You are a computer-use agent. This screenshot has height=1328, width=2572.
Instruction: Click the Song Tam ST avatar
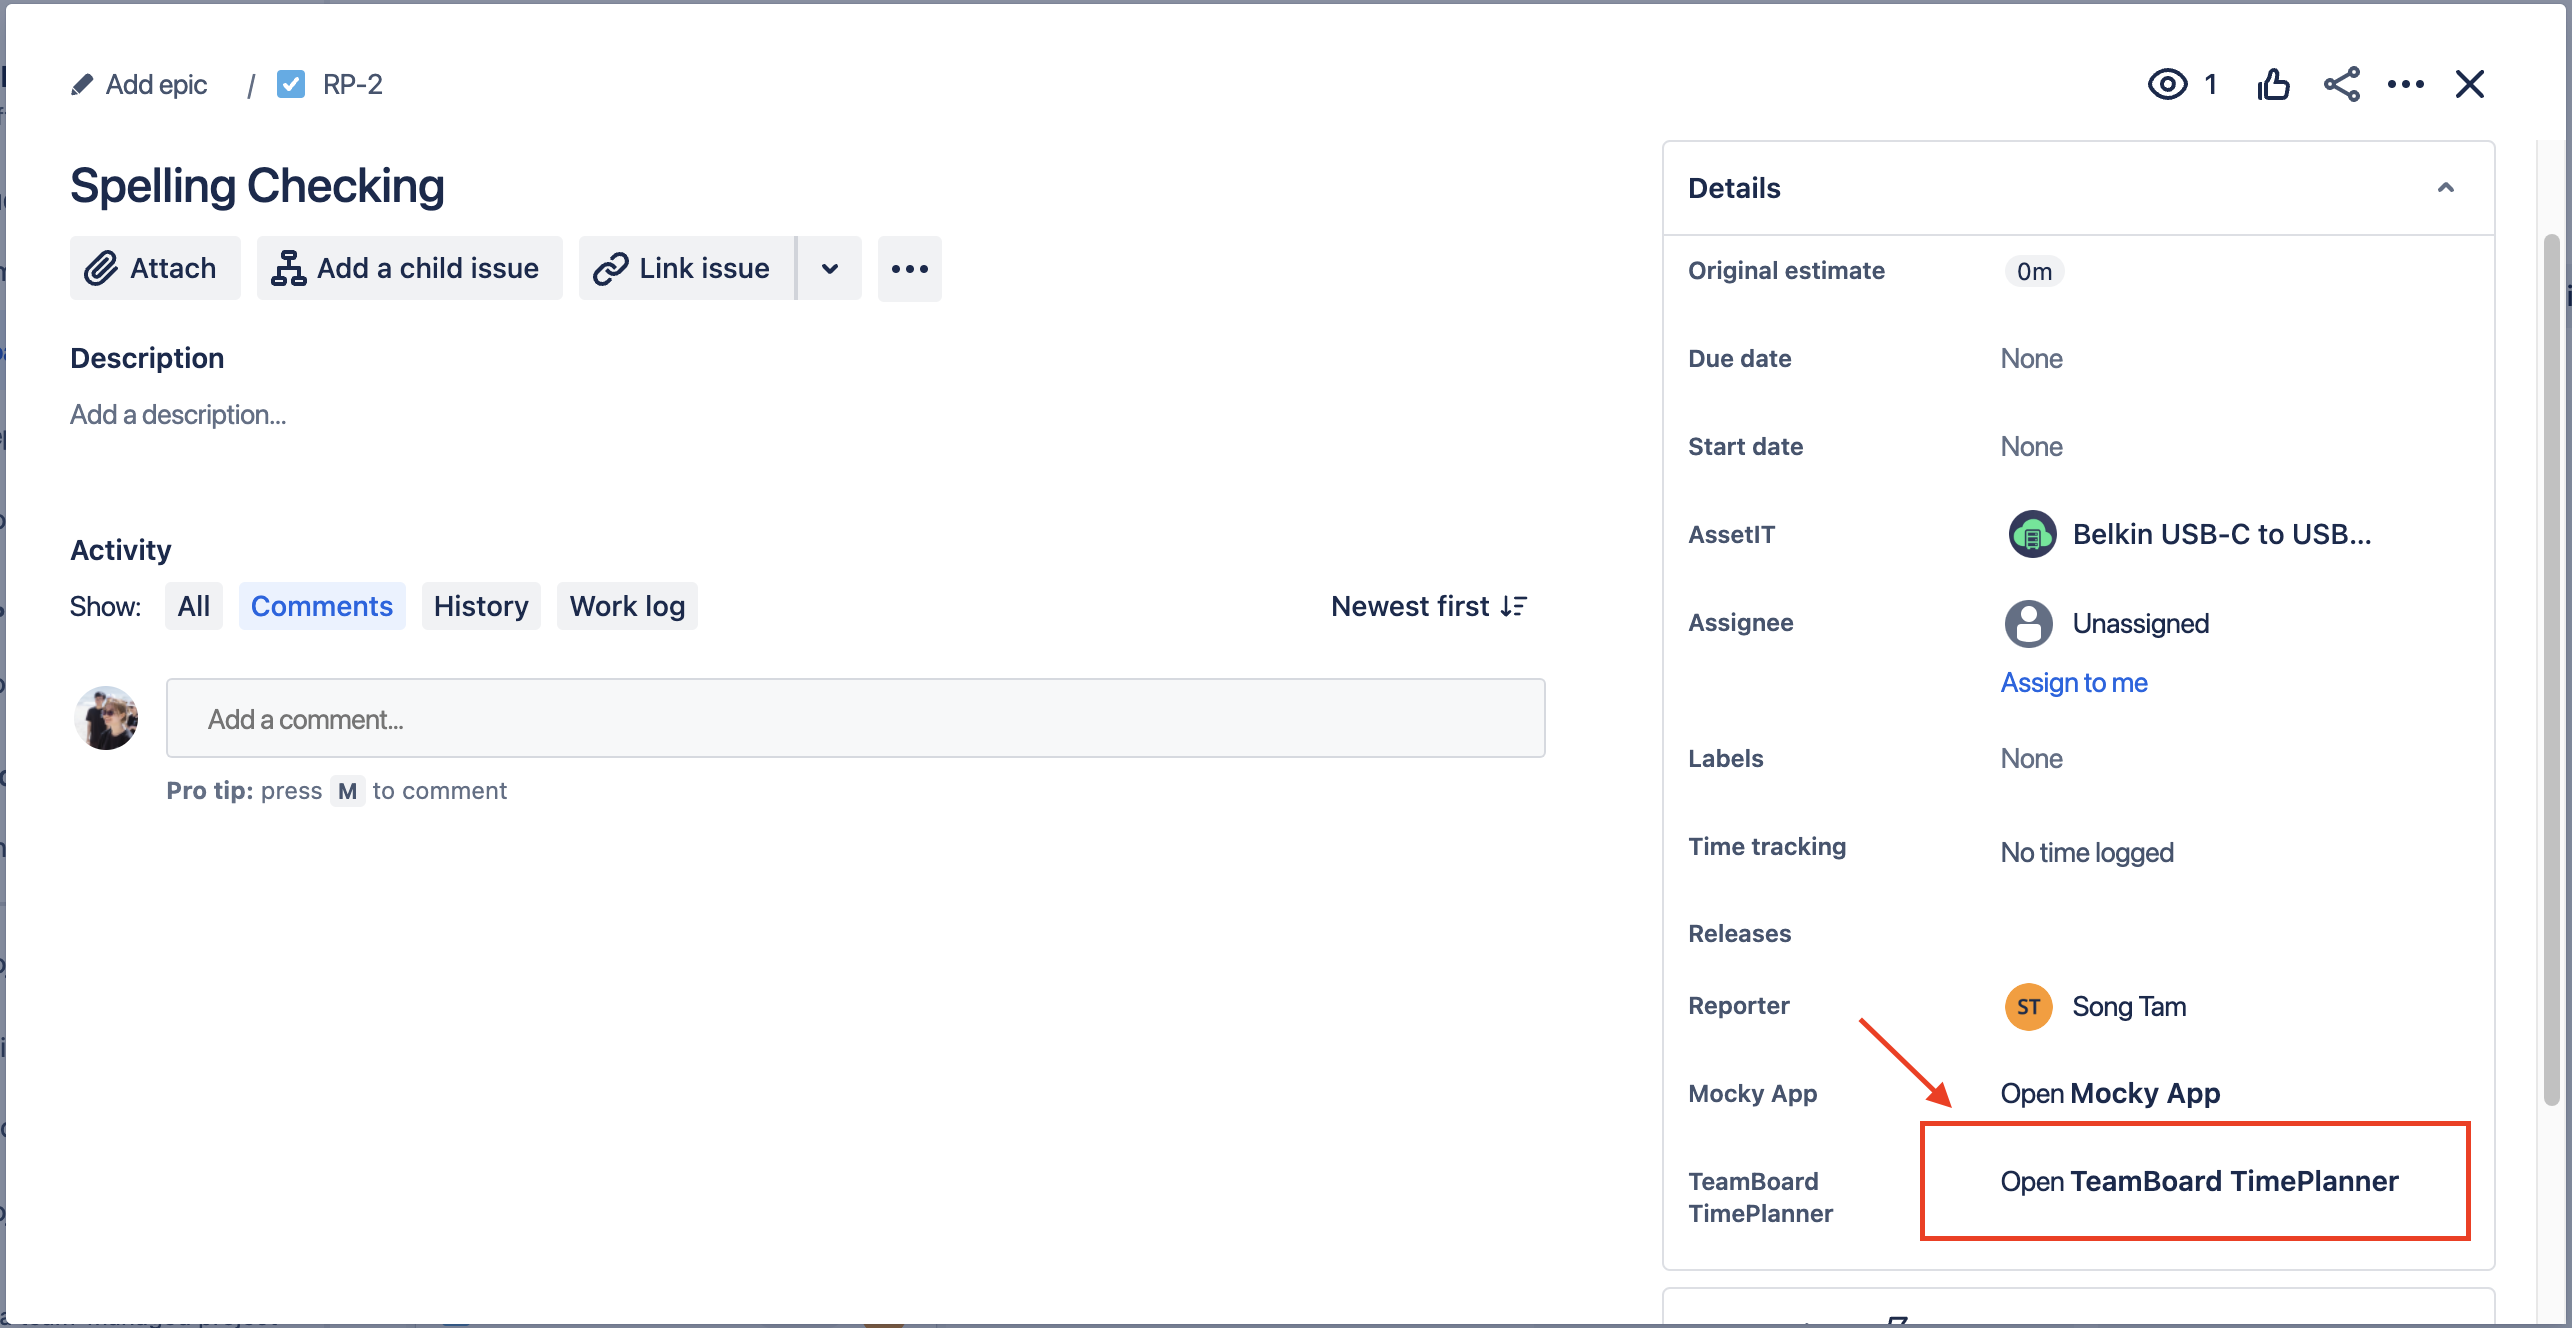(x=2029, y=1006)
